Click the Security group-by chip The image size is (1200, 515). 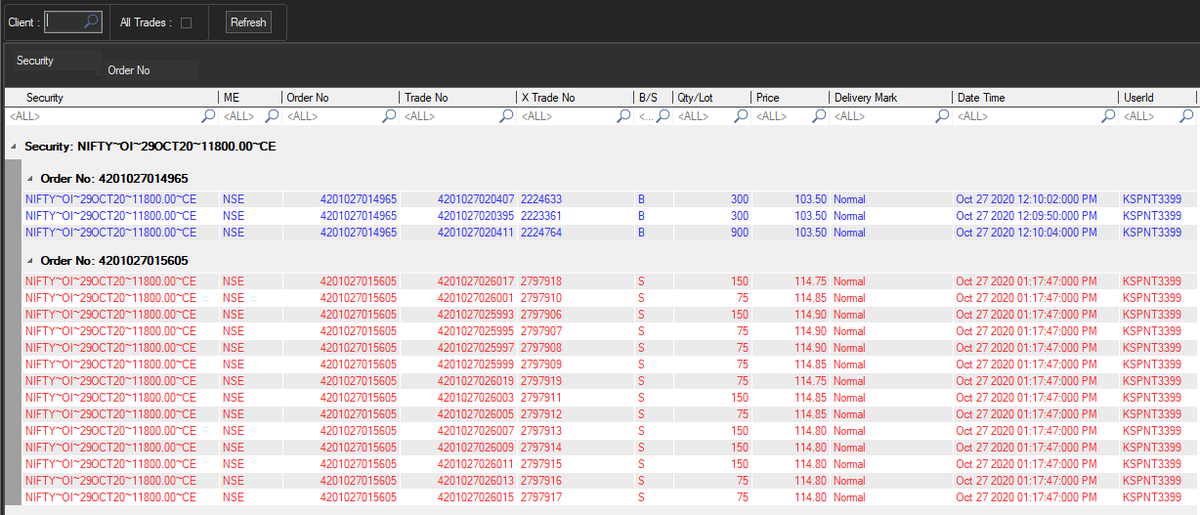[54, 61]
